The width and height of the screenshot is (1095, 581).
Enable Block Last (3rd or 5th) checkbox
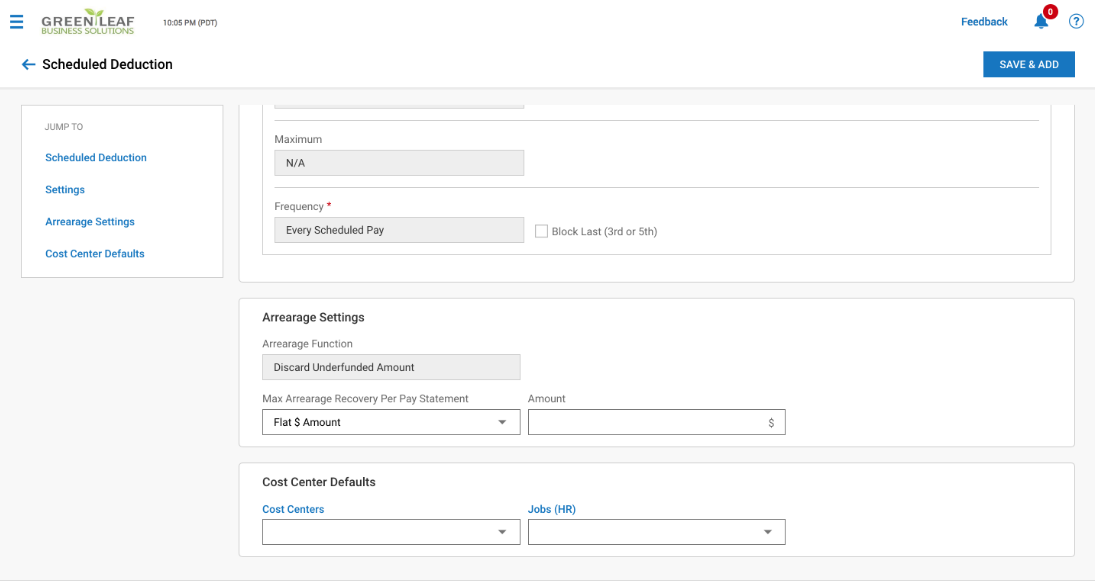click(x=542, y=231)
